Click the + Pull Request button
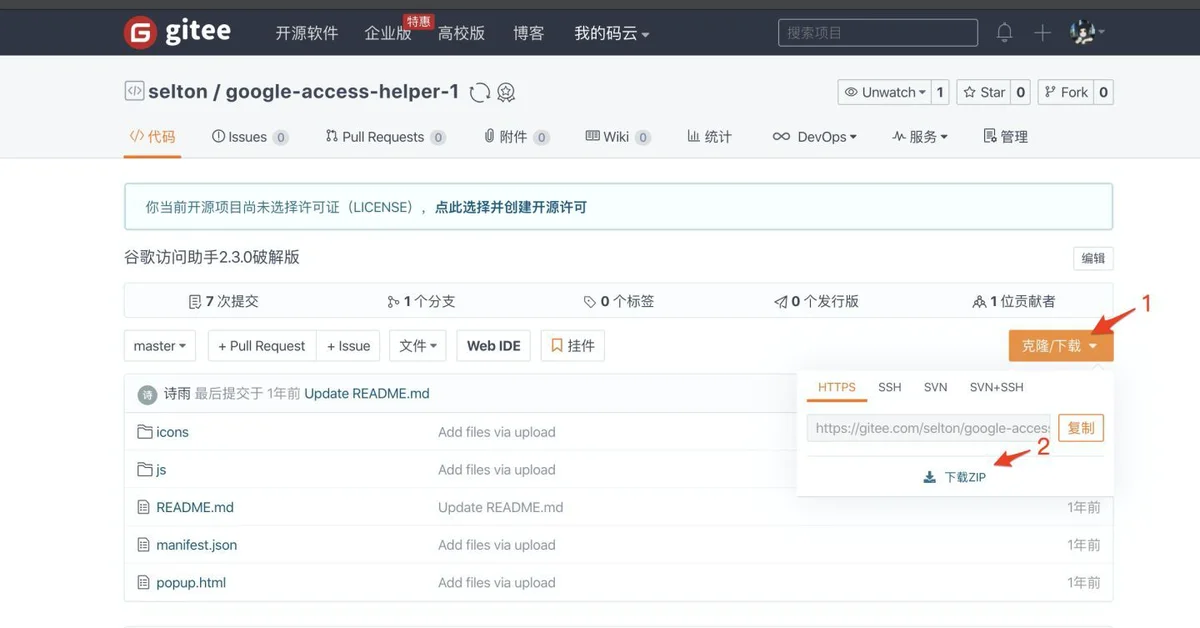 (x=262, y=346)
